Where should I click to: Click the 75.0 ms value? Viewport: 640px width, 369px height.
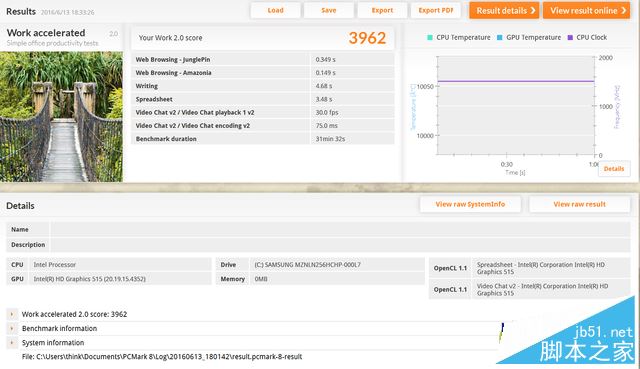[x=327, y=126]
